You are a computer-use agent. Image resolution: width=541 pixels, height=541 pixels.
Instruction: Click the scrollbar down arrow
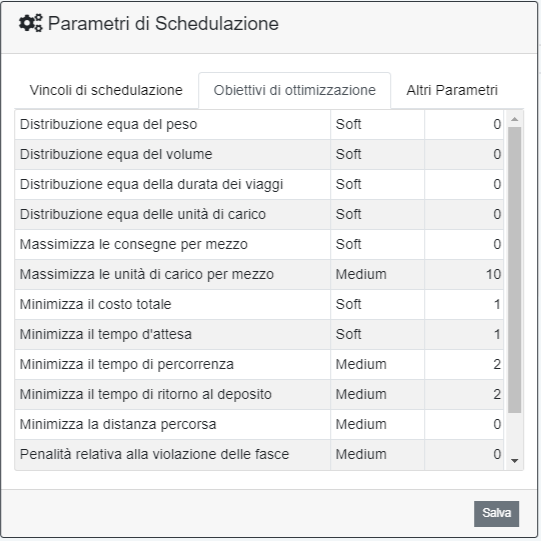pyautogui.click(x=514, y=461)
